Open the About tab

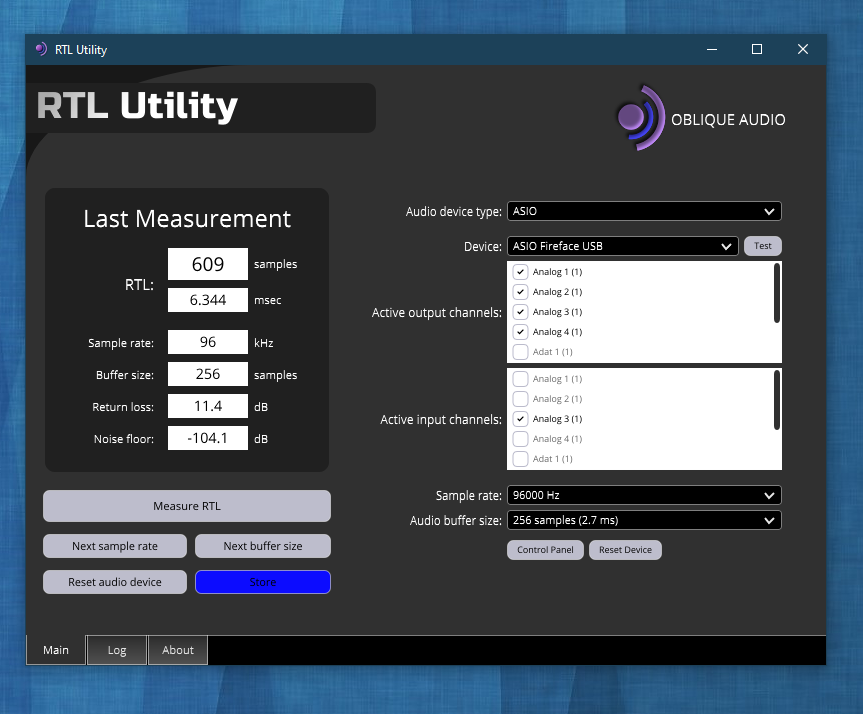tap(178, 650)
